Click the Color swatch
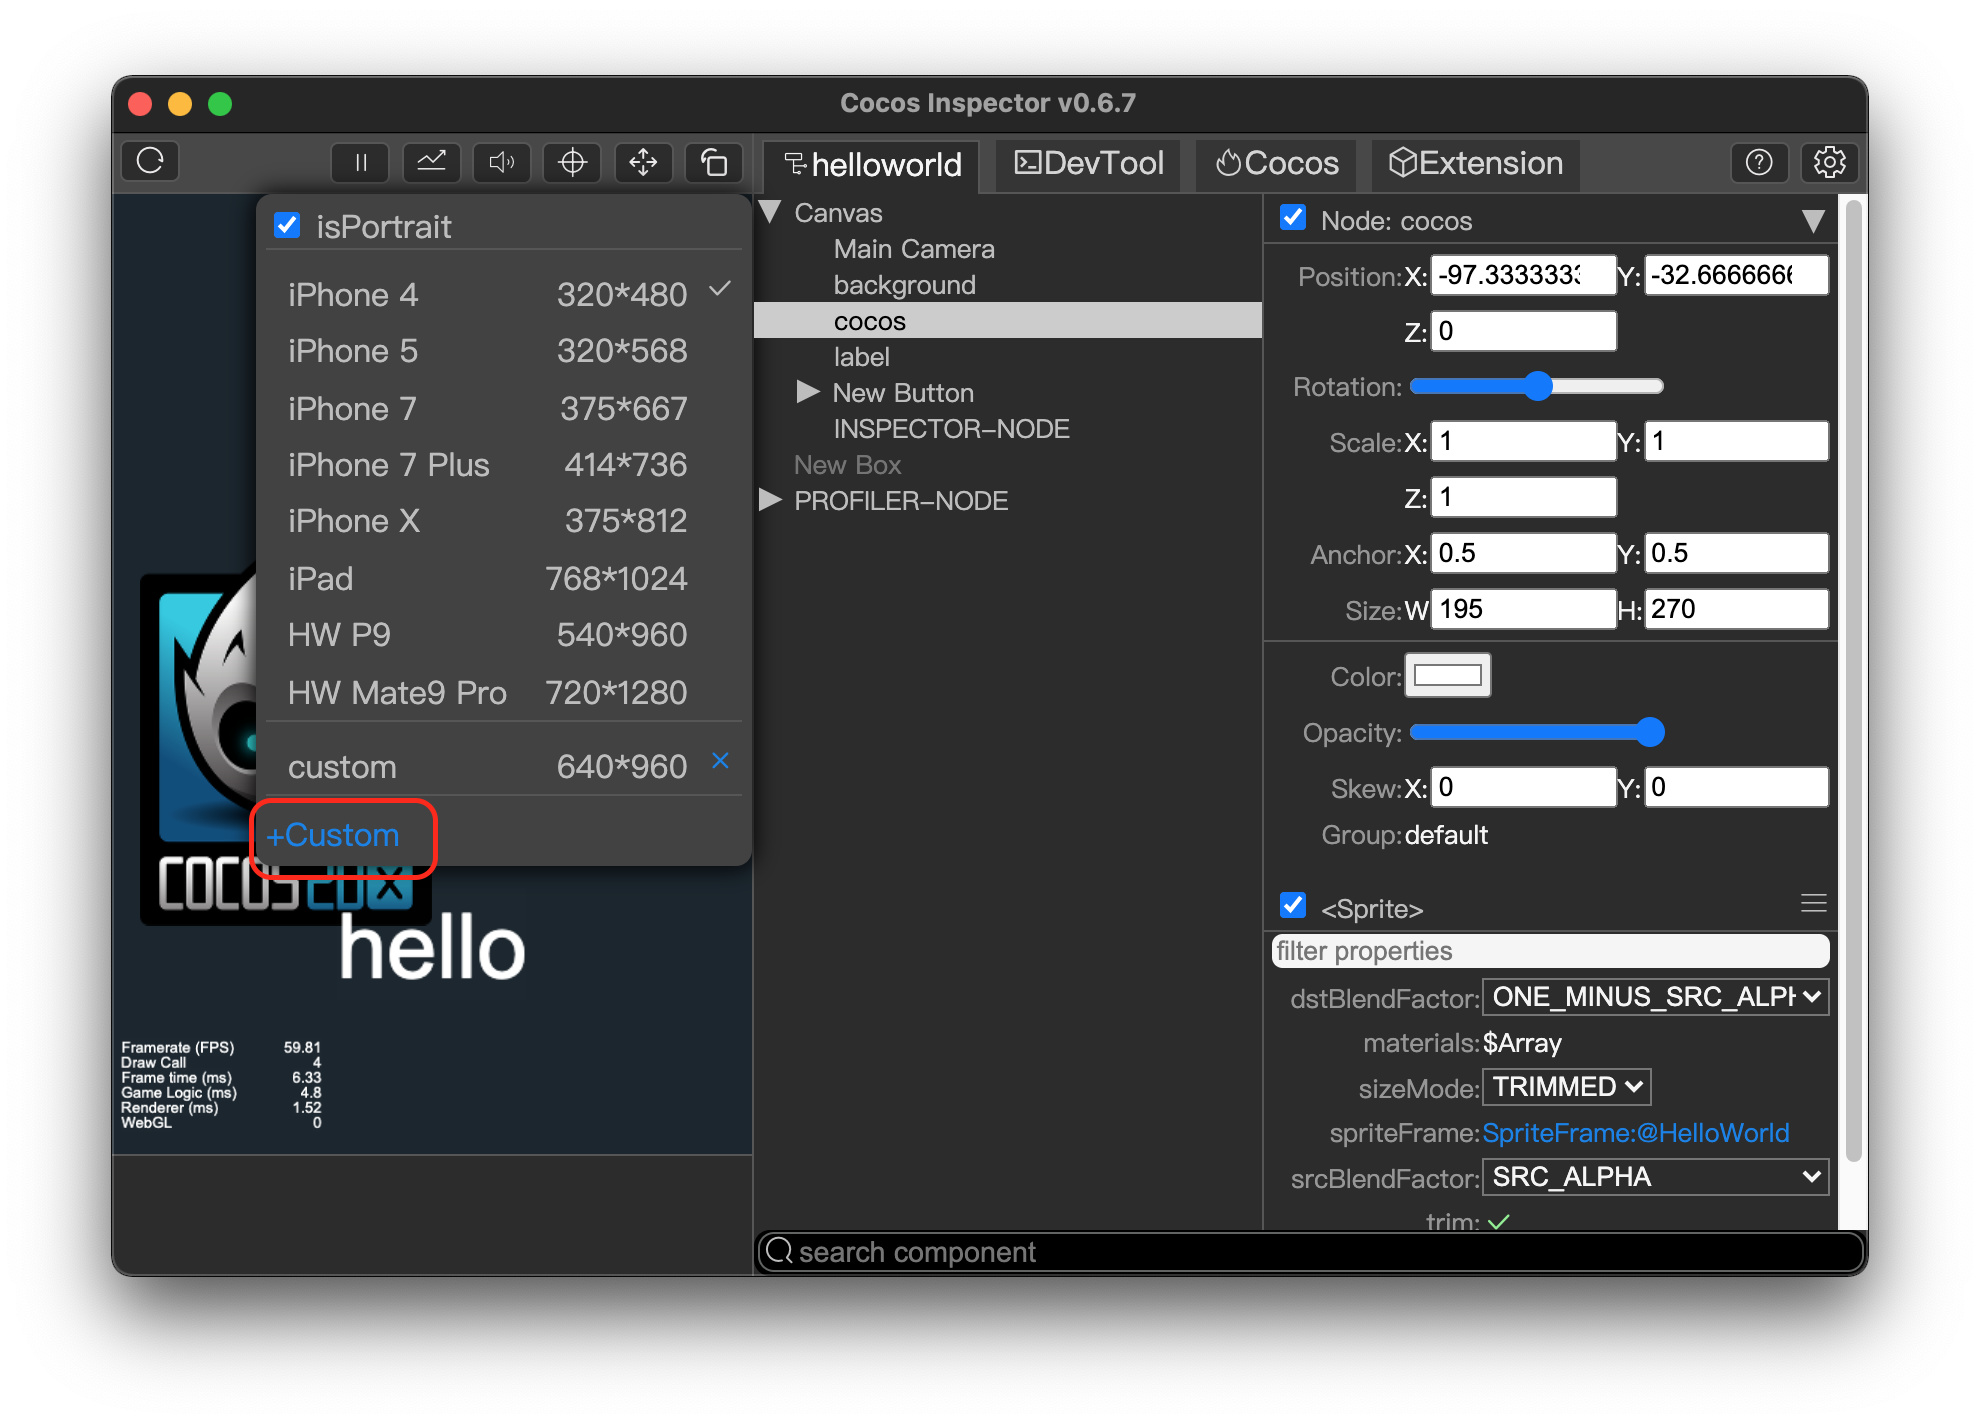Image resolution: width=1980 pixels, height=1424 pixels. tap(1447, 676)
